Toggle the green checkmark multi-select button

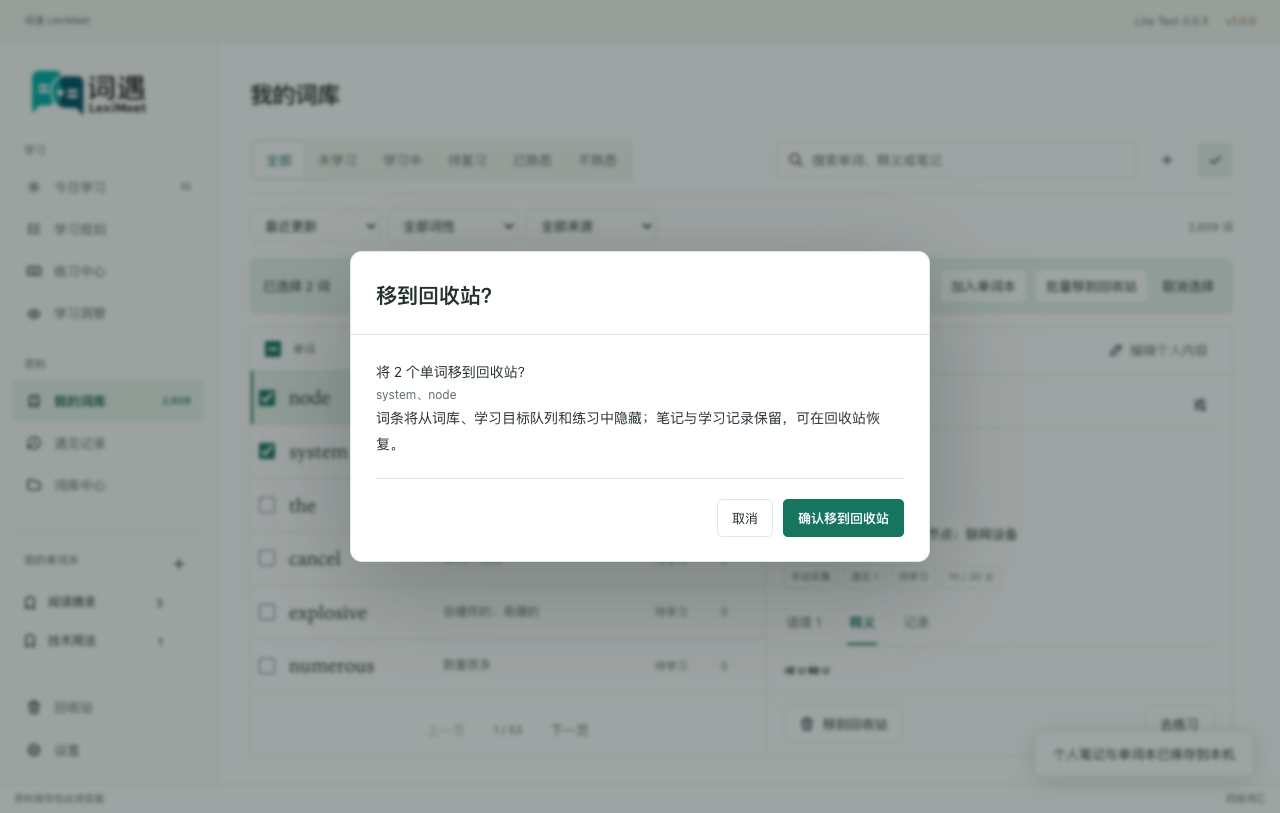tap(1214, 160)
